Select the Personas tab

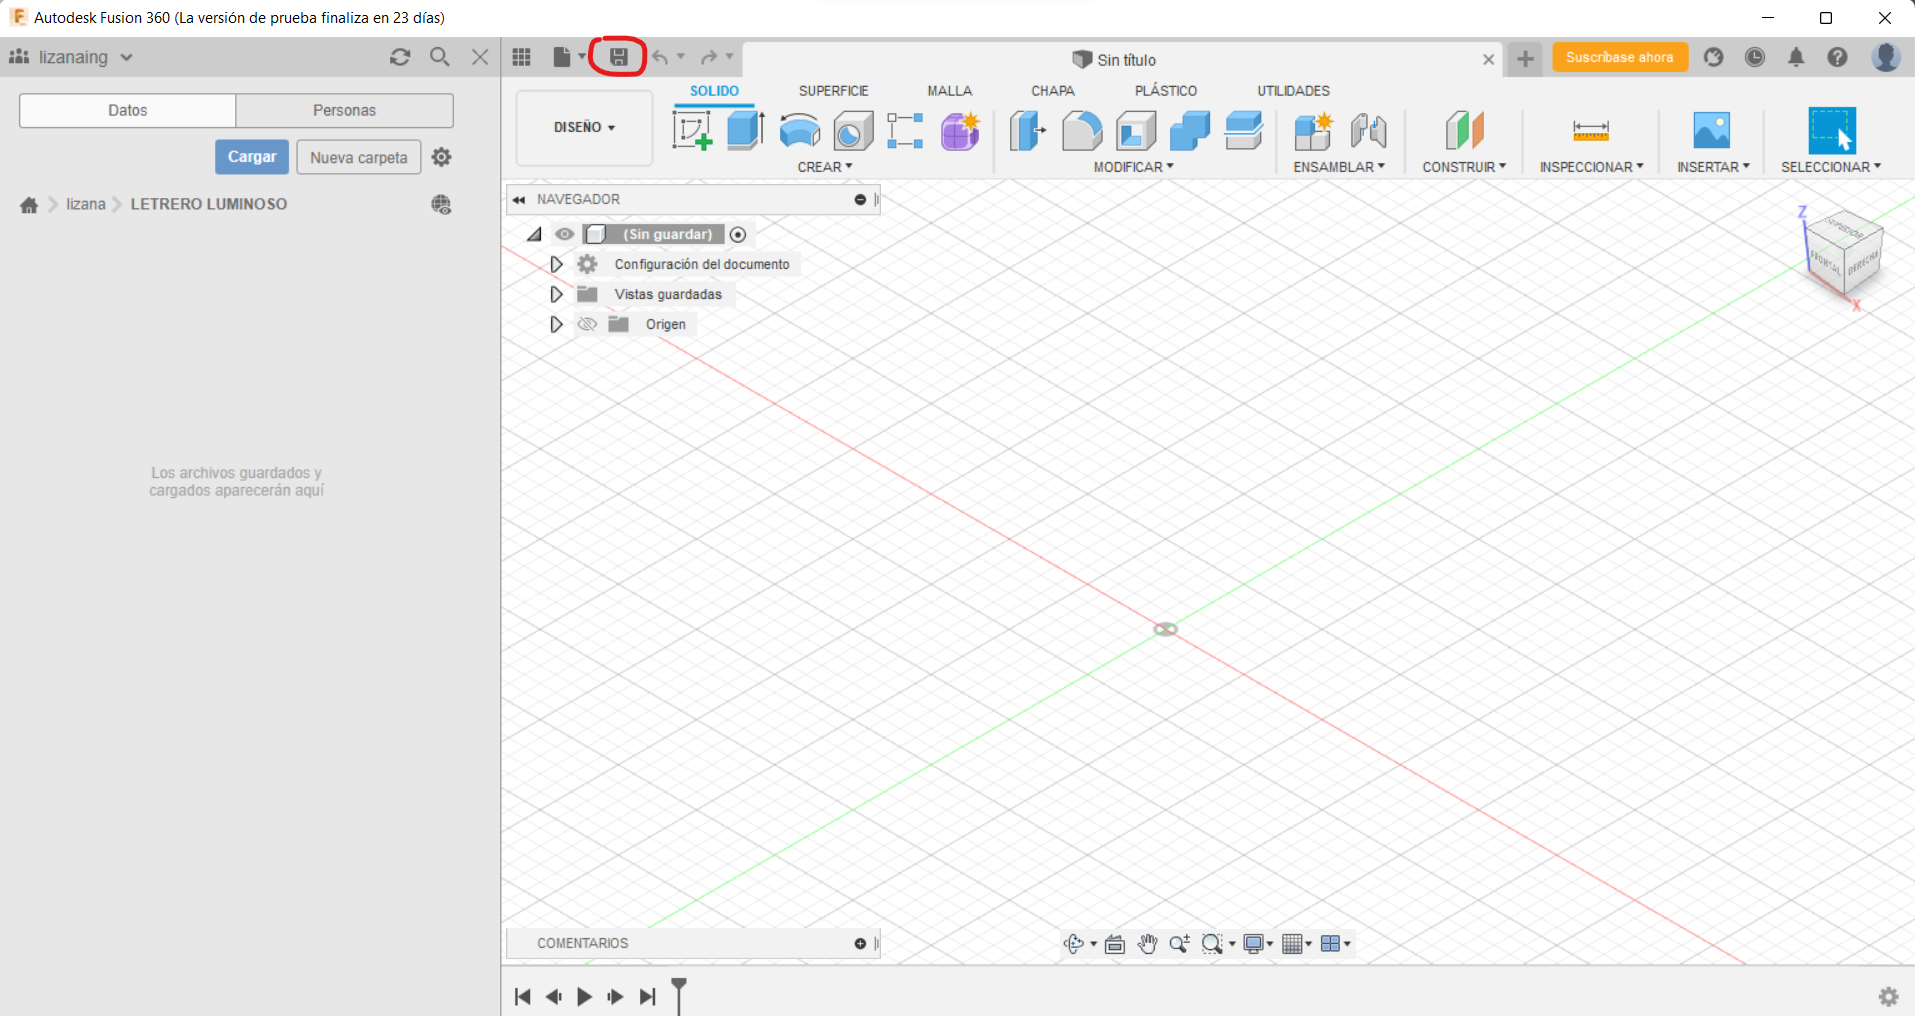(345, 110)
